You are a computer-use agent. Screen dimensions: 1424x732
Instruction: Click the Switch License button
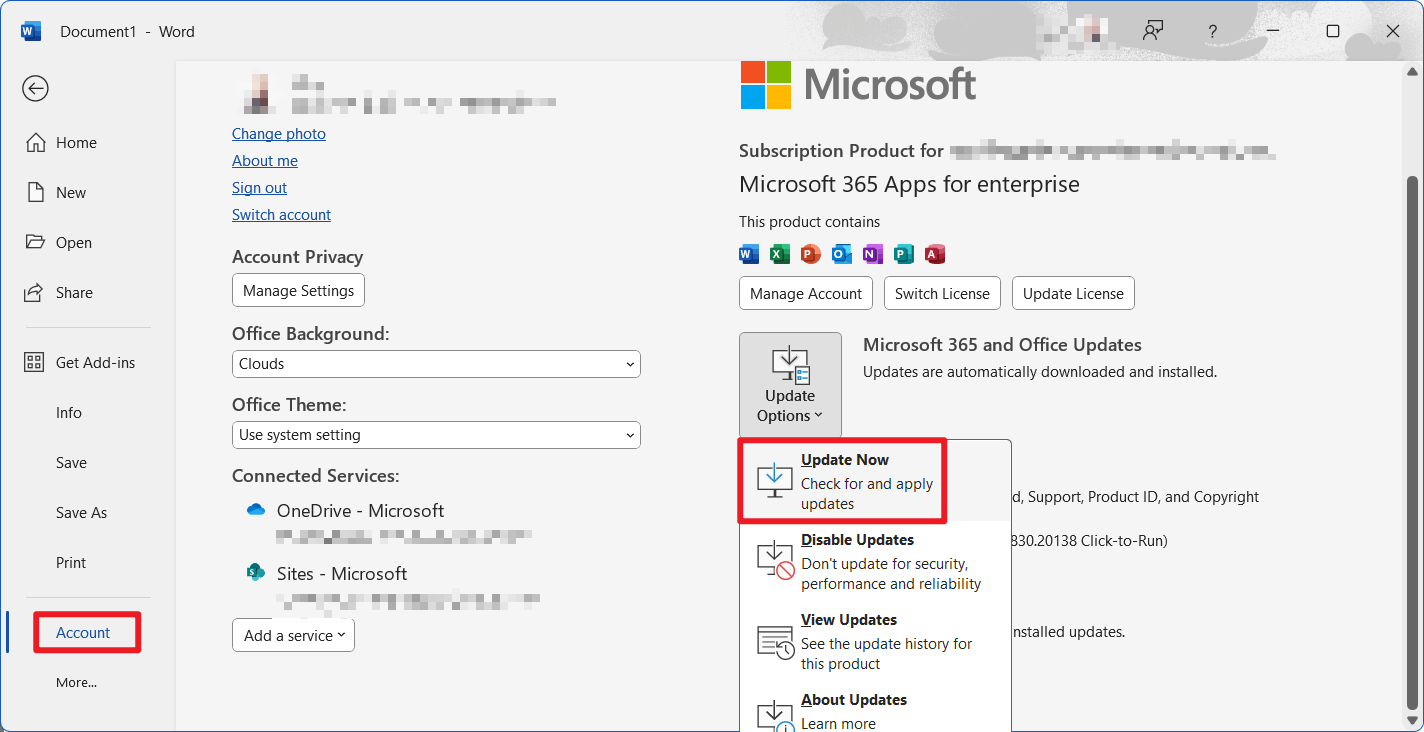click(x=942, y=294)
